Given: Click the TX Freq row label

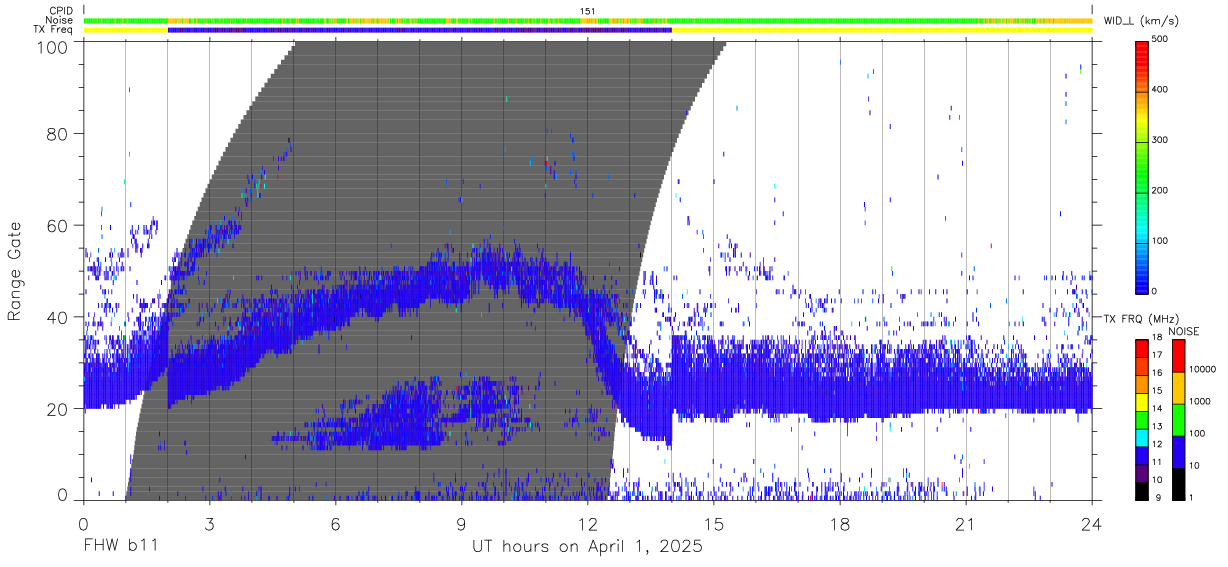Looking at the screenshot, I should tap(53, 31).
